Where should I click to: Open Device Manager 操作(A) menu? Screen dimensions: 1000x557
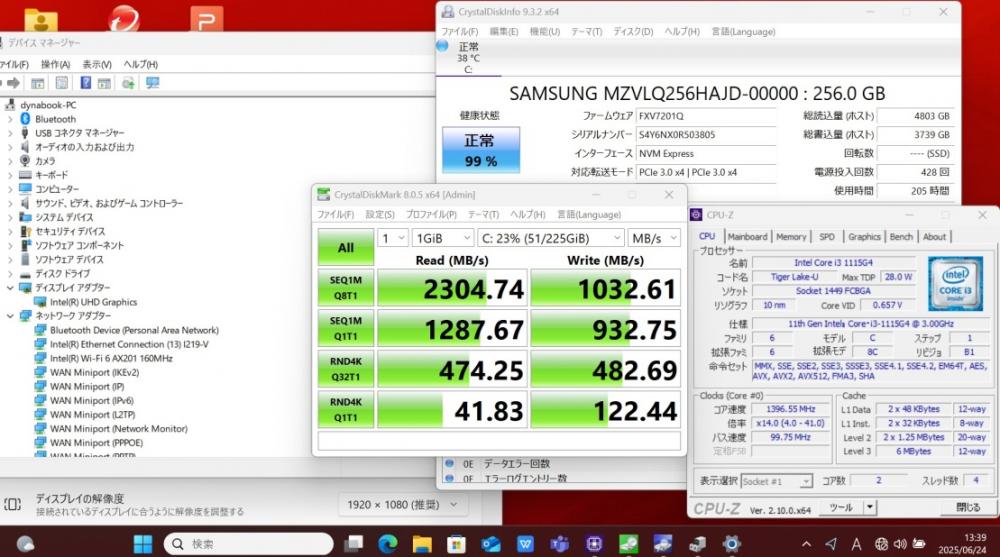click(x=55, y=64)
